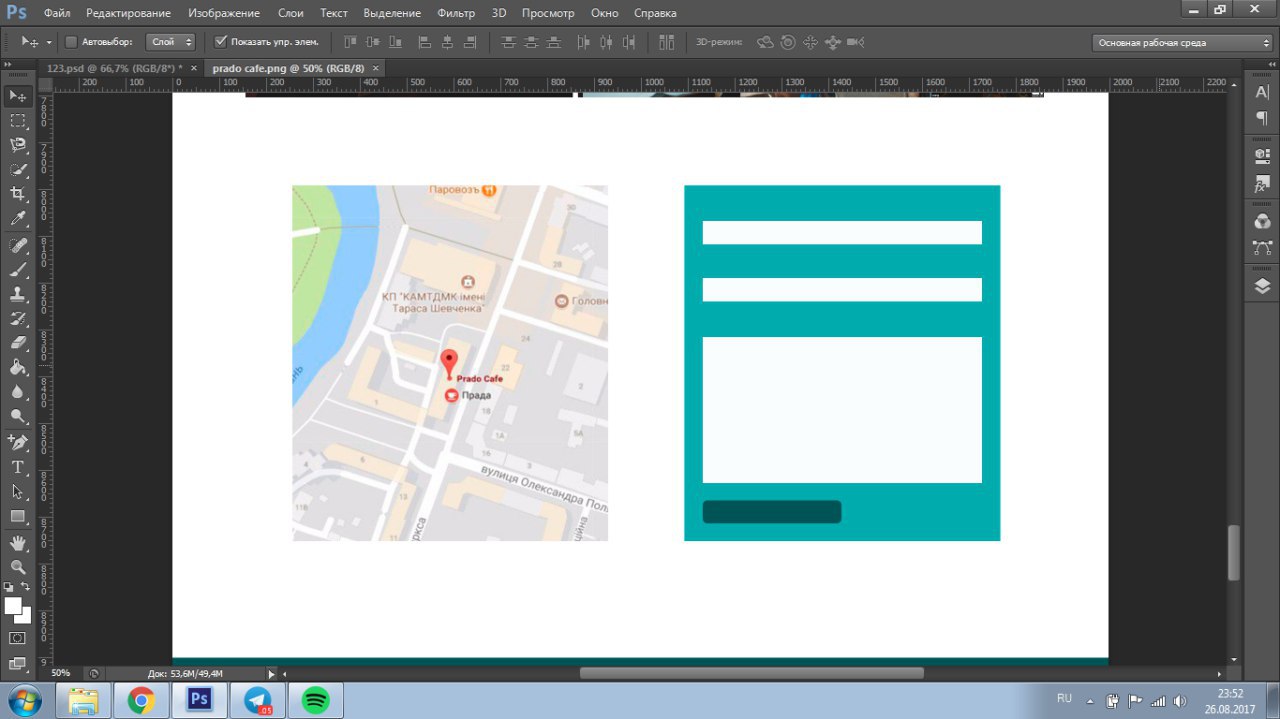Toggle Quick Mask mode
This screenshot has width=1280, height=719.
pos(18,638)
